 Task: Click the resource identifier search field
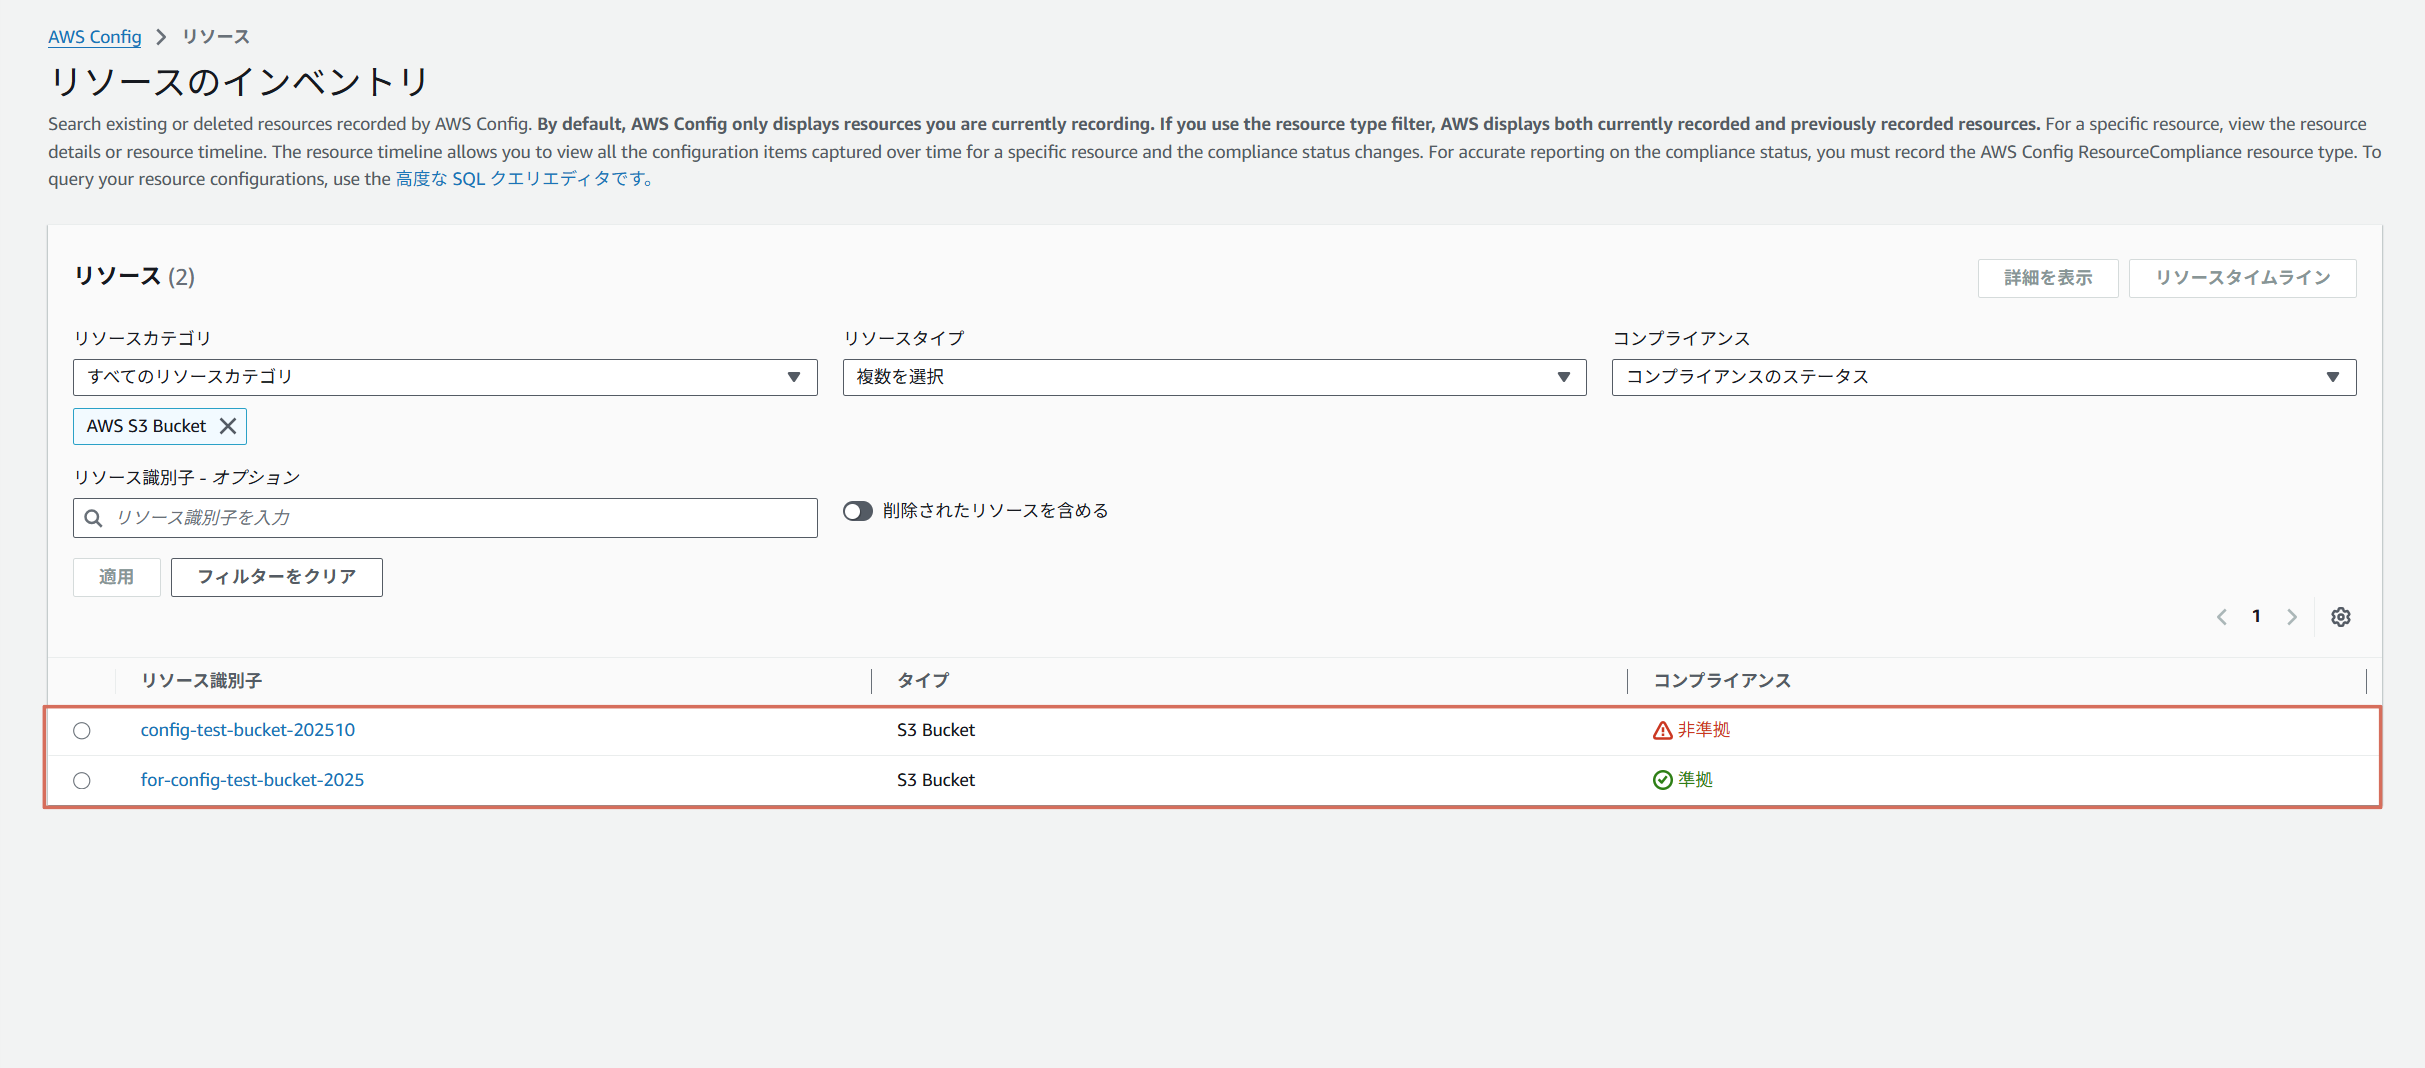(460, 518)
